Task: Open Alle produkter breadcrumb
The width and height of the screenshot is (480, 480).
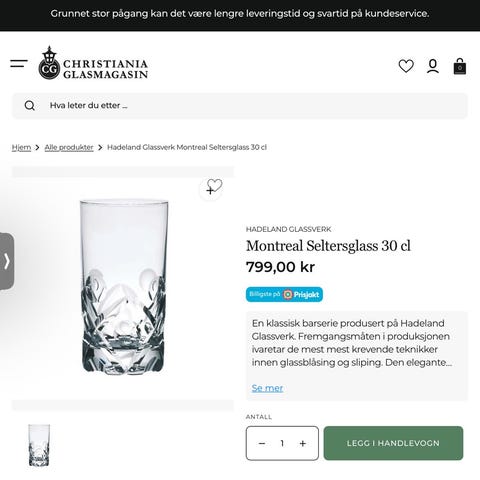Action: pos(69,147)
